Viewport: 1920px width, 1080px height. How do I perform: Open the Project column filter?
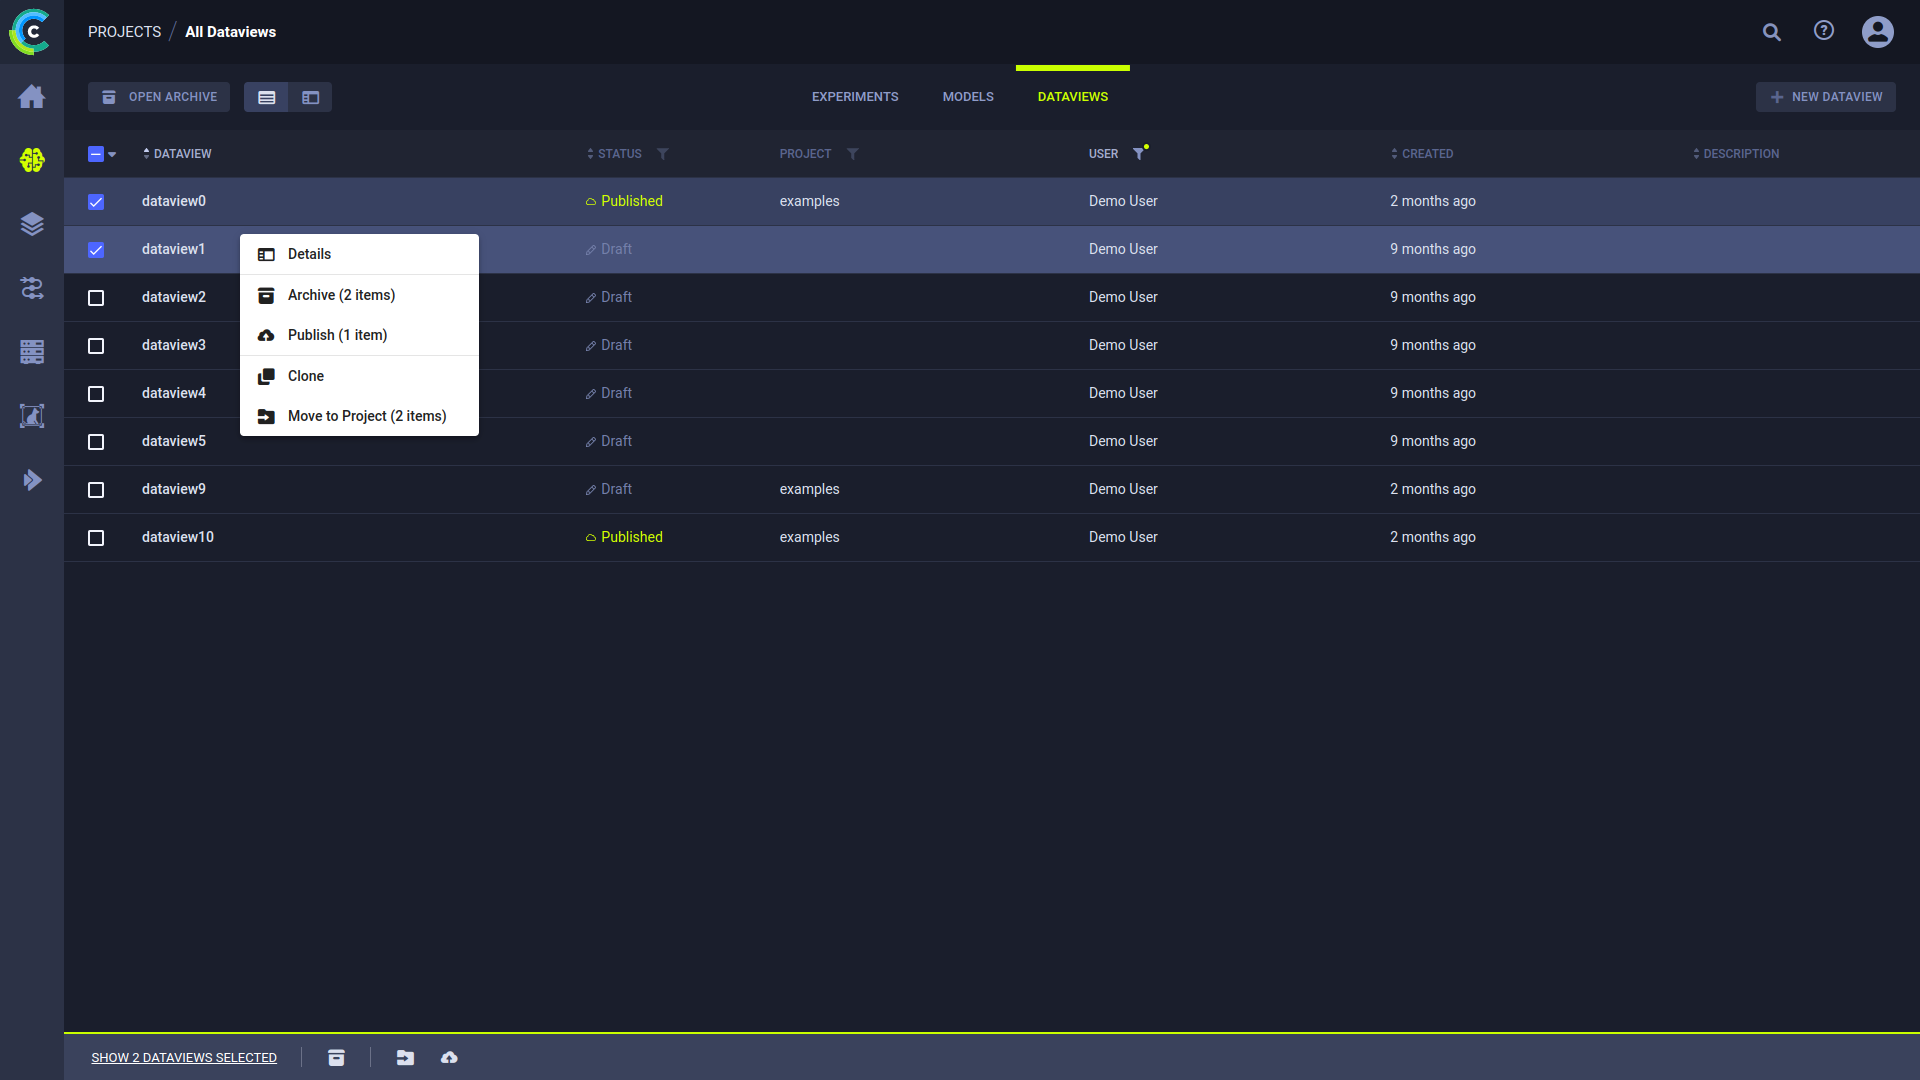click(x=852, y=154)
